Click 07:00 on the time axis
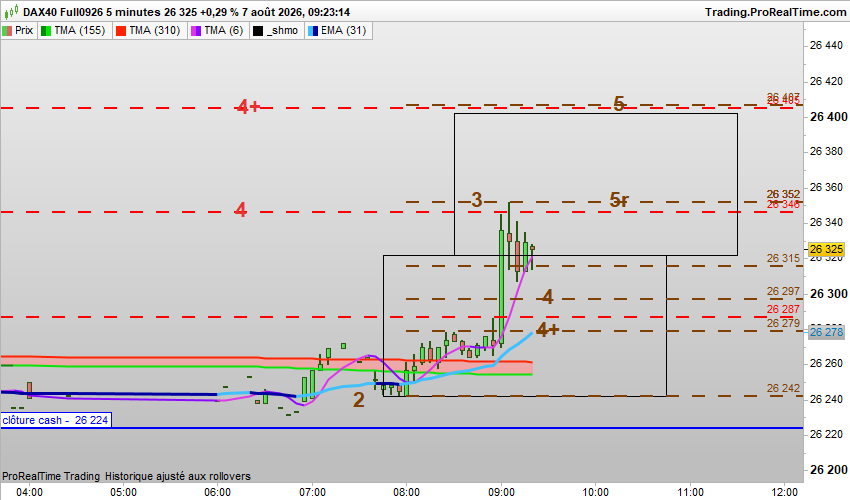 312,492
